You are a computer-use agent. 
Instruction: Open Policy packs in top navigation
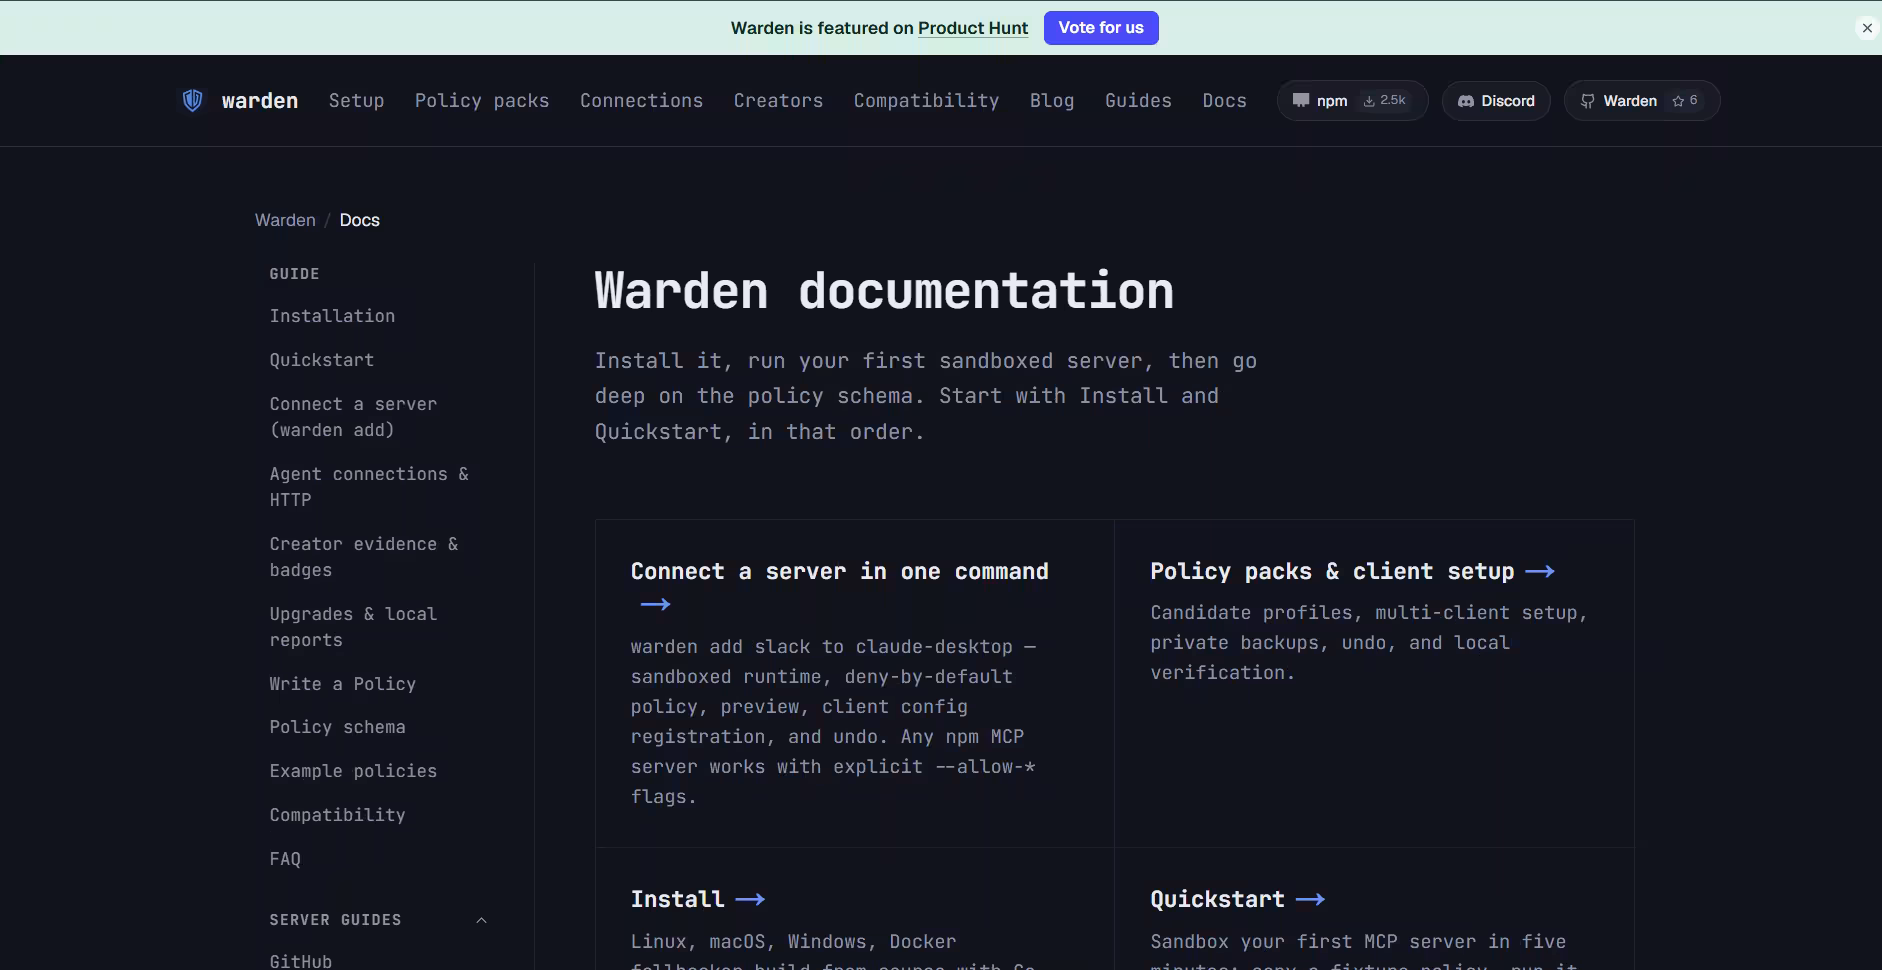(482, 101)
